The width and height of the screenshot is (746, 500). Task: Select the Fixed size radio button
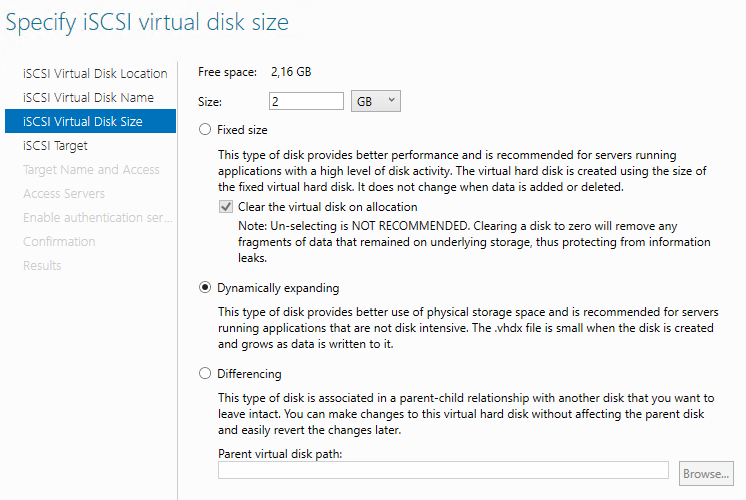[x=206, y=130]
